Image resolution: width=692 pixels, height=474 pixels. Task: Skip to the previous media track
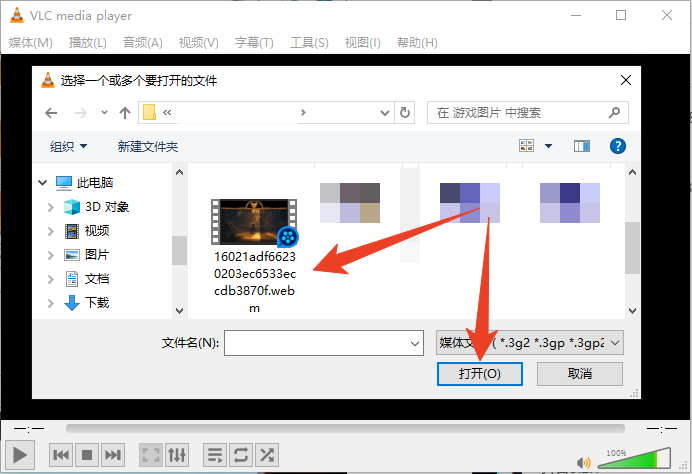click(x=61, y=455)
